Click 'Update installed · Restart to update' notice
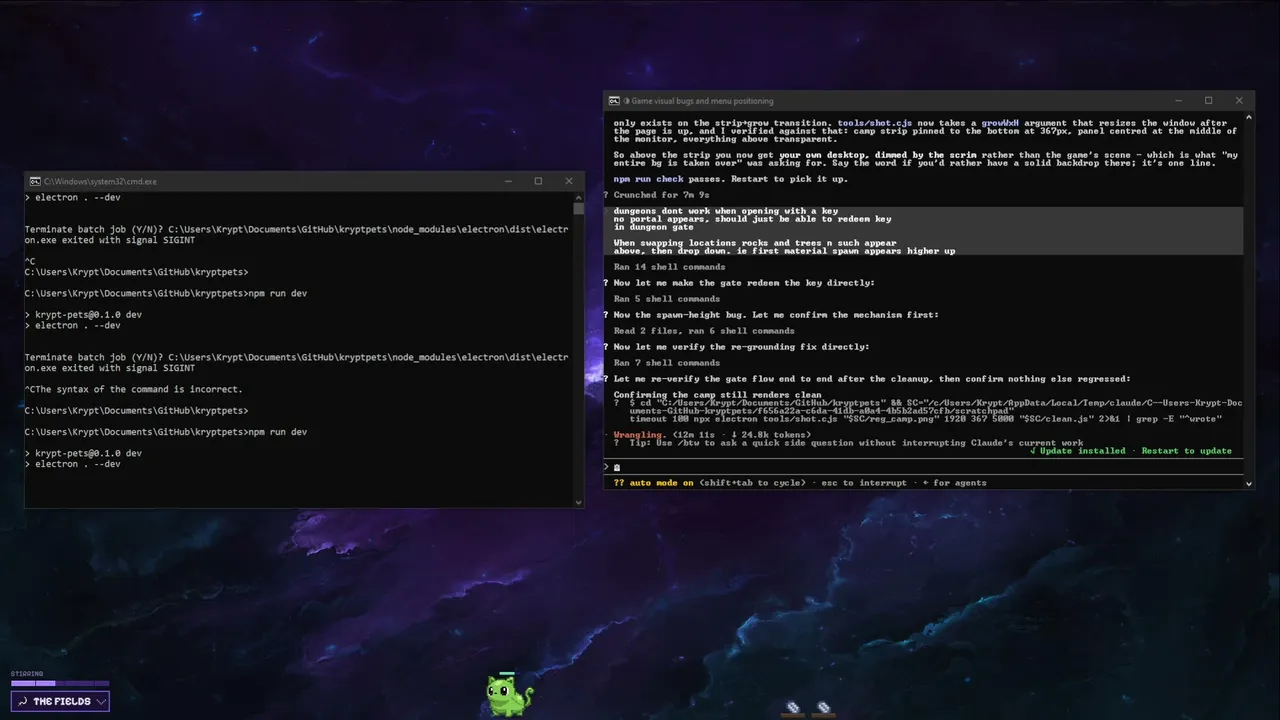 pos(1131,451)
